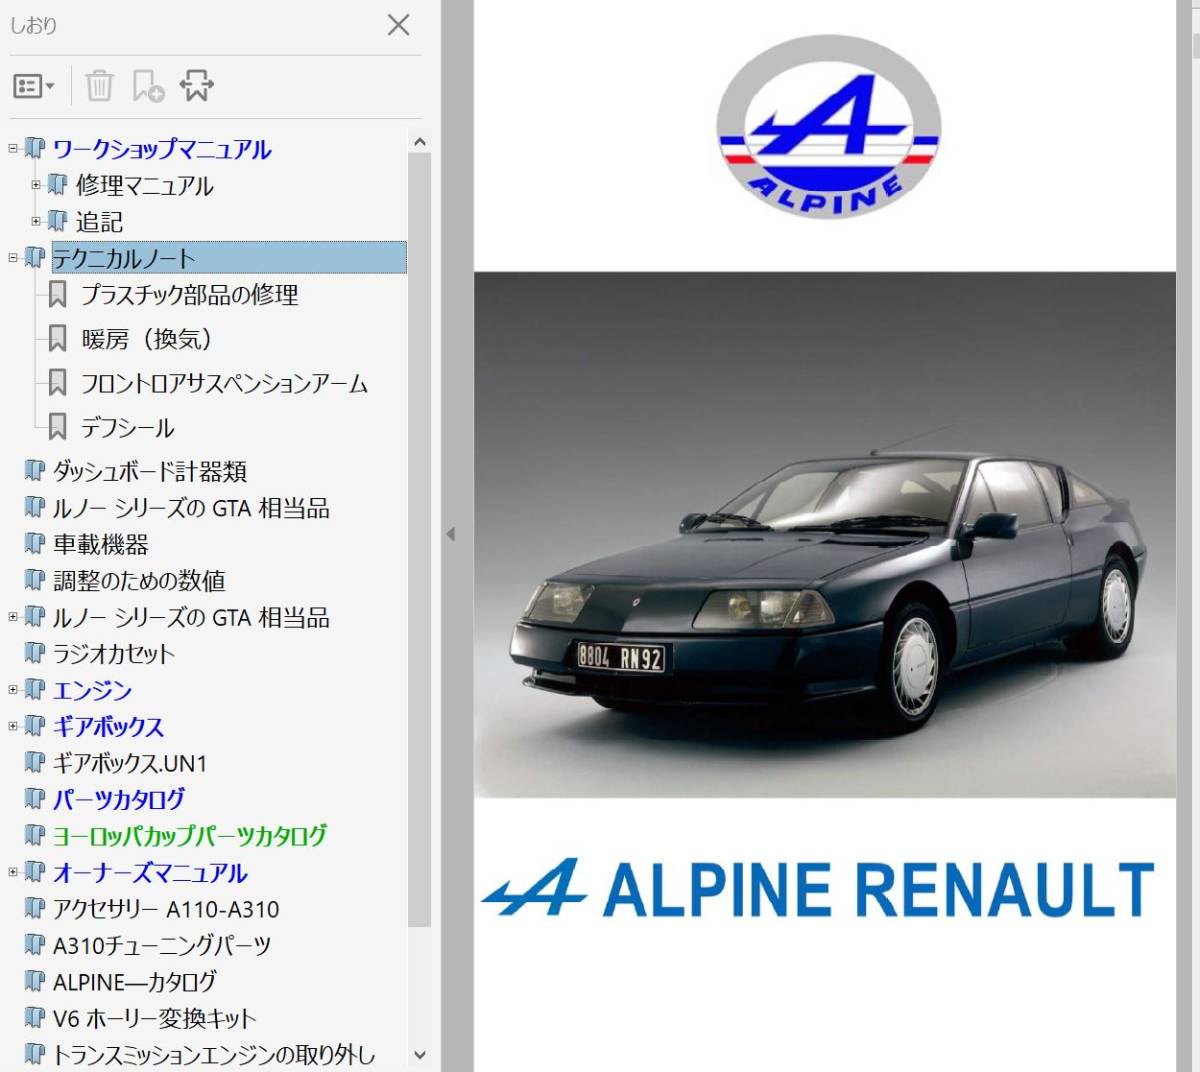The height and width of the screenshot is (1072, 1200).
Task: Click the delete bookmark trash icon
Action: tap(98, 85)
